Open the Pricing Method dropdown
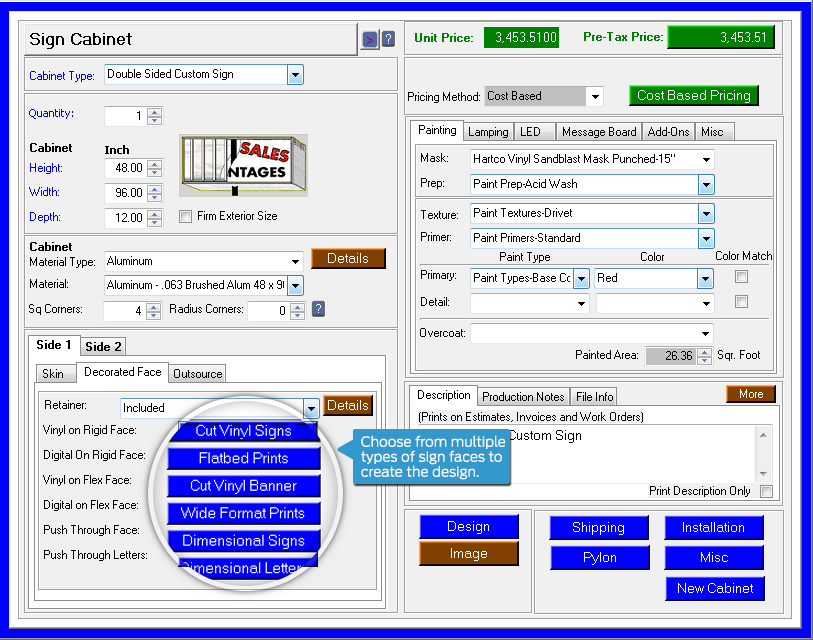Viewport: 813px width, 640px height. point(595,96)
